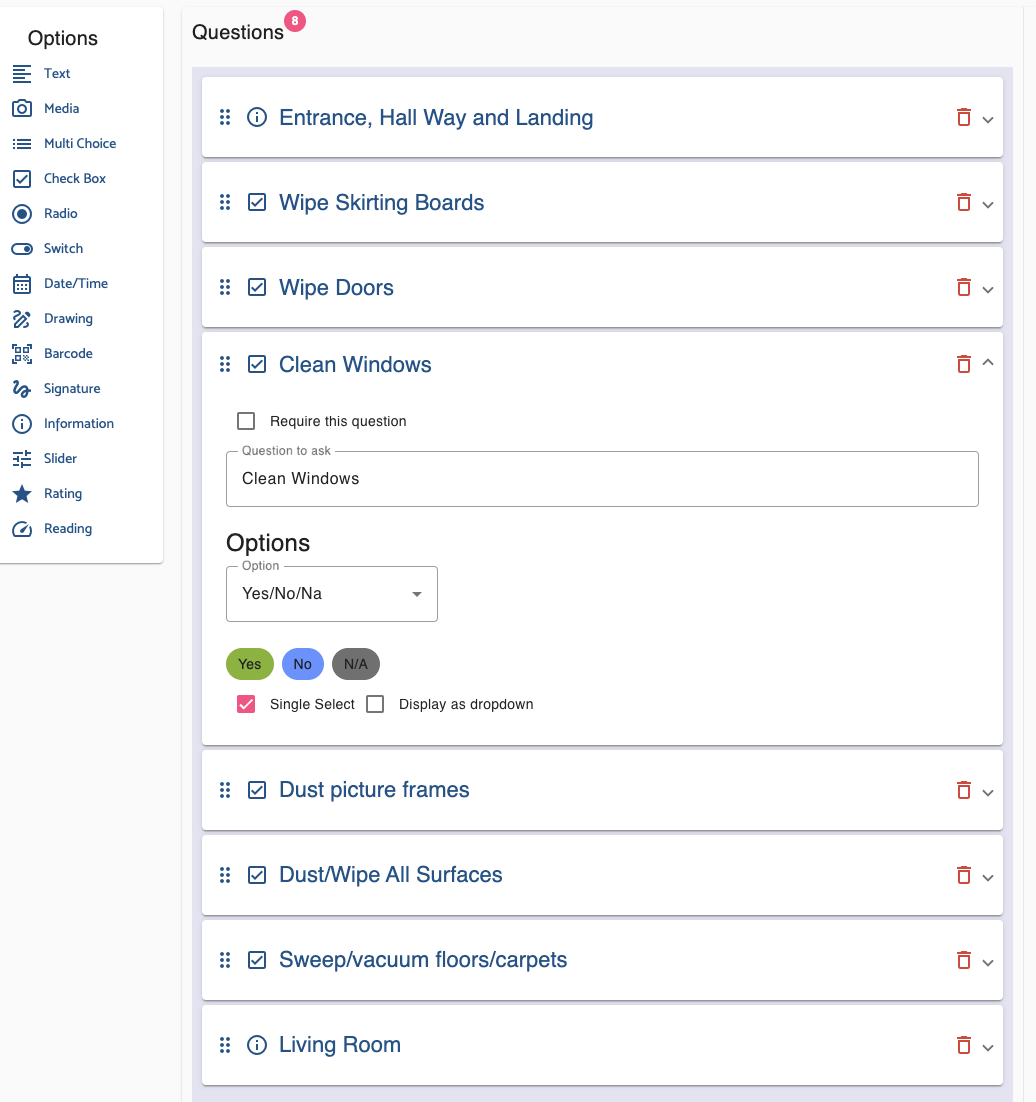Click the green Yes answer chip
The height and width of the screenshot is (1102, 1036).
249,663
